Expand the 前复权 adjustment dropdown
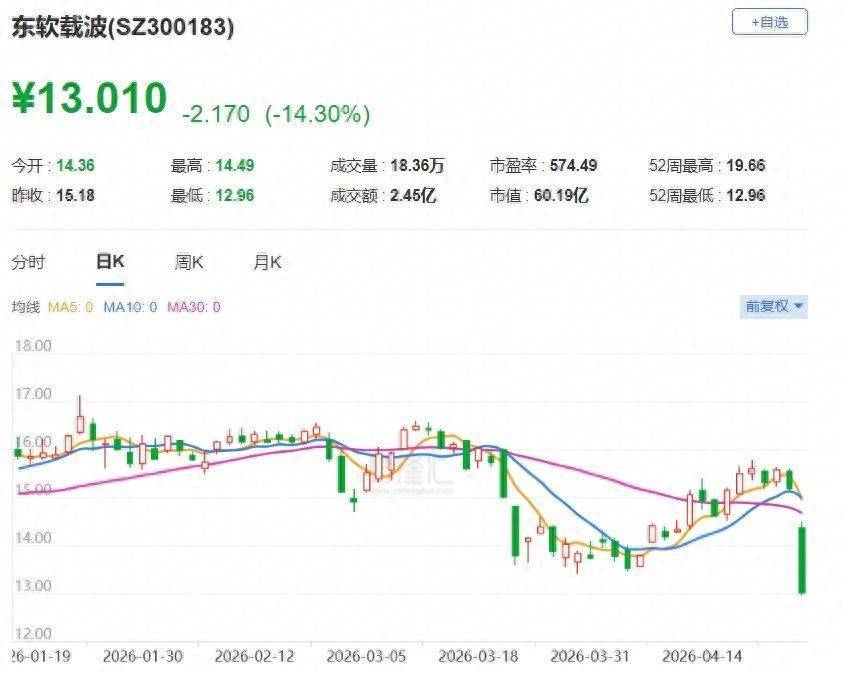Image resolution: width=842 pixels, height=675 pixels. (774, 306)
